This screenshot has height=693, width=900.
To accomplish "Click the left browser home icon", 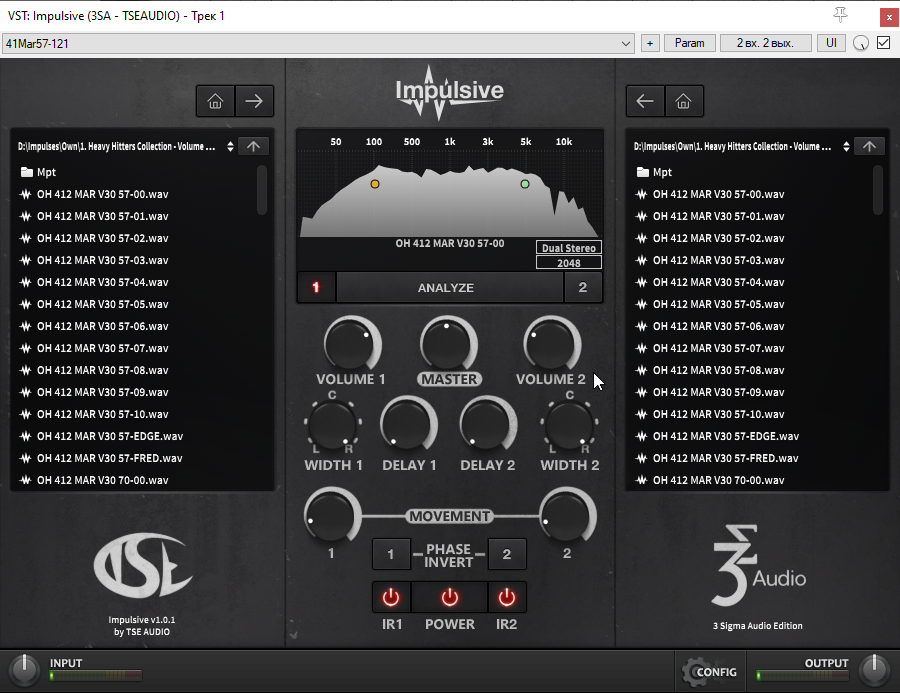I will click(x=215, y=101).
